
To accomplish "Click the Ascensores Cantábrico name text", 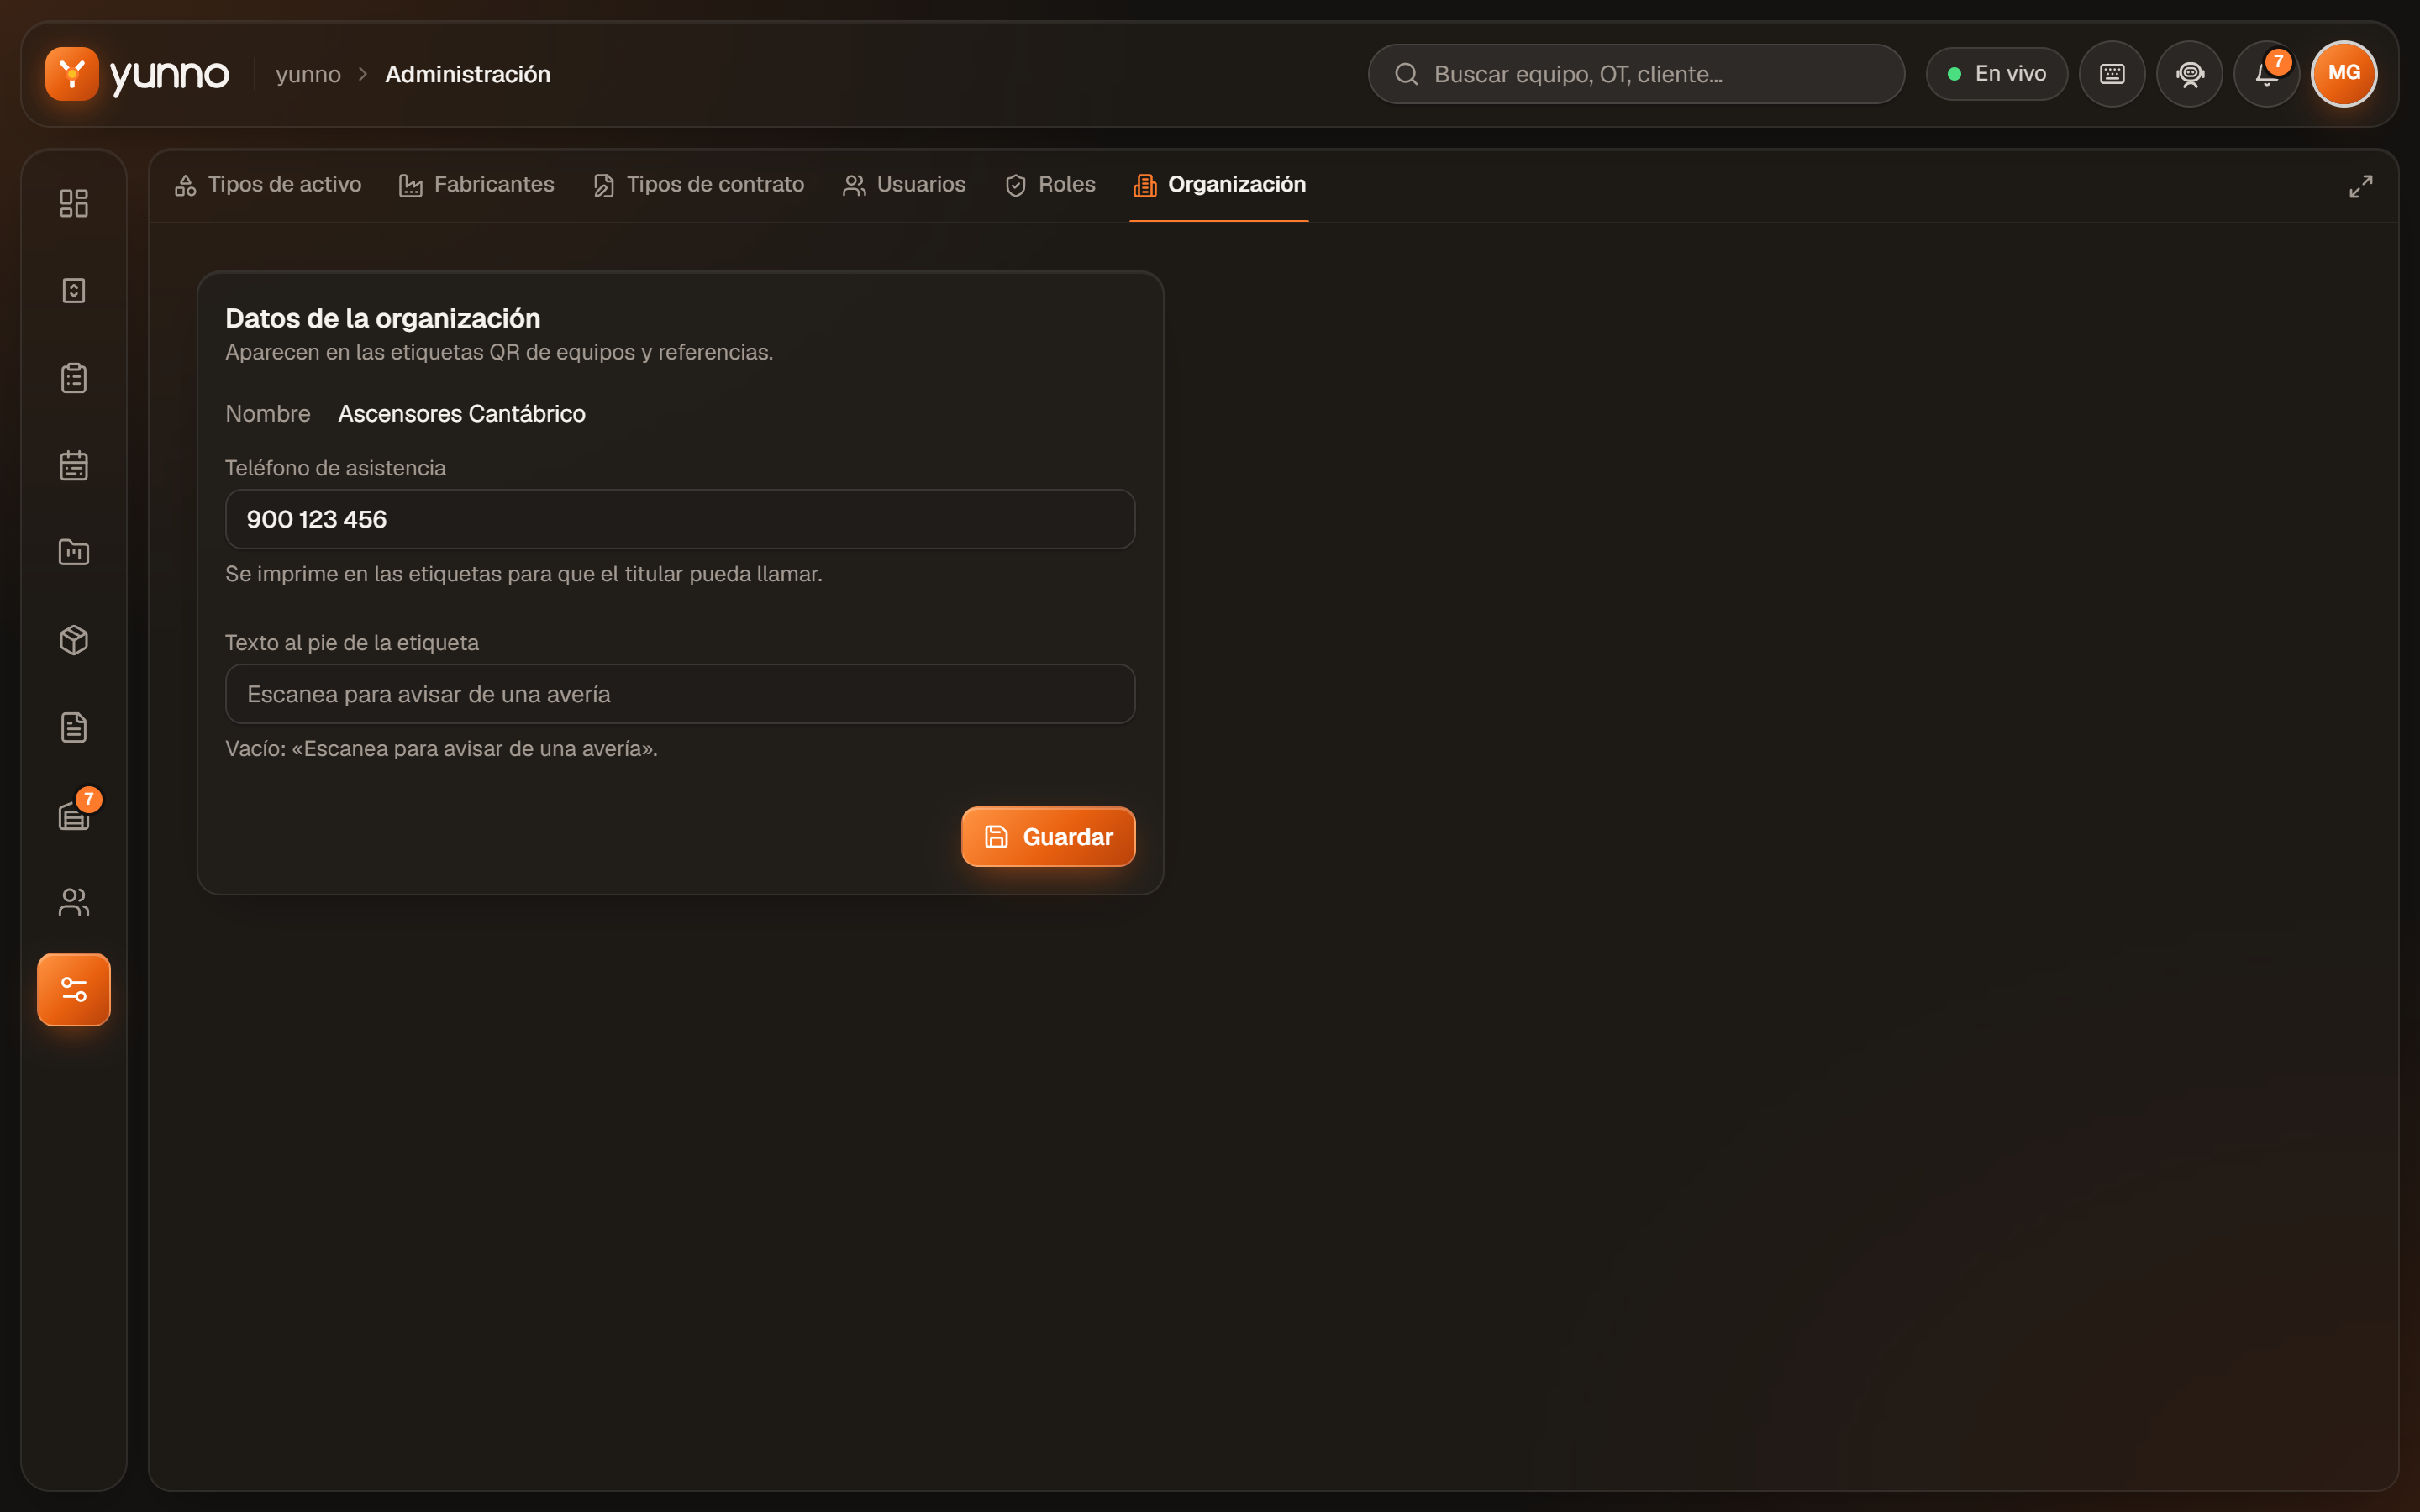I will click(x=461, y=414).
